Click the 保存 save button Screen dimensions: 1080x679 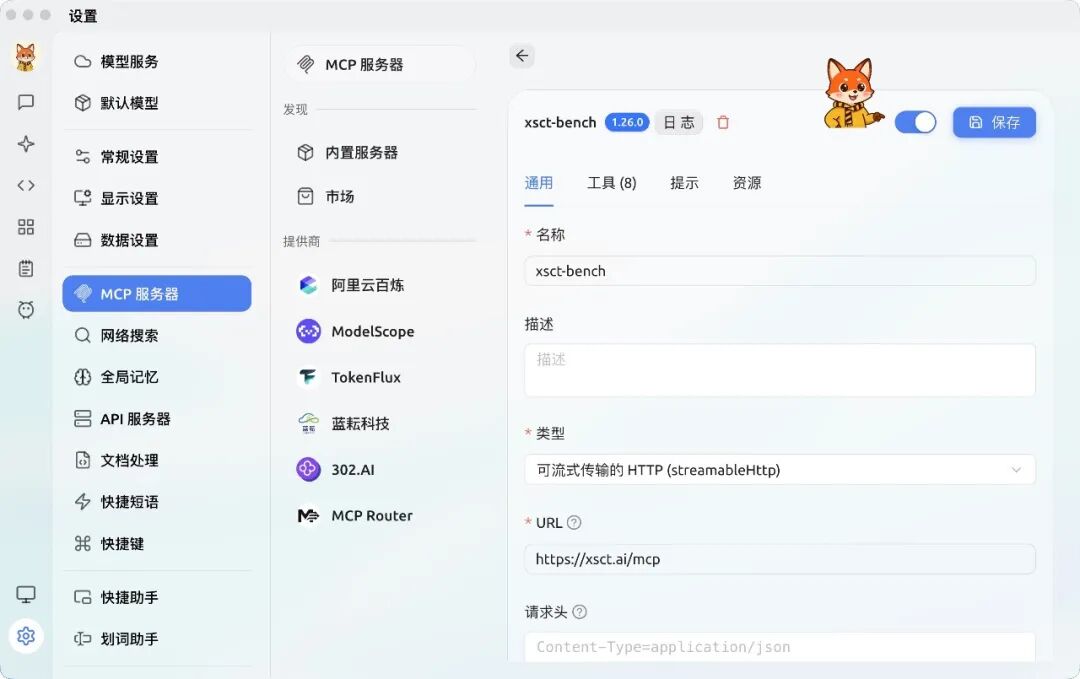[x=994, y=121]
